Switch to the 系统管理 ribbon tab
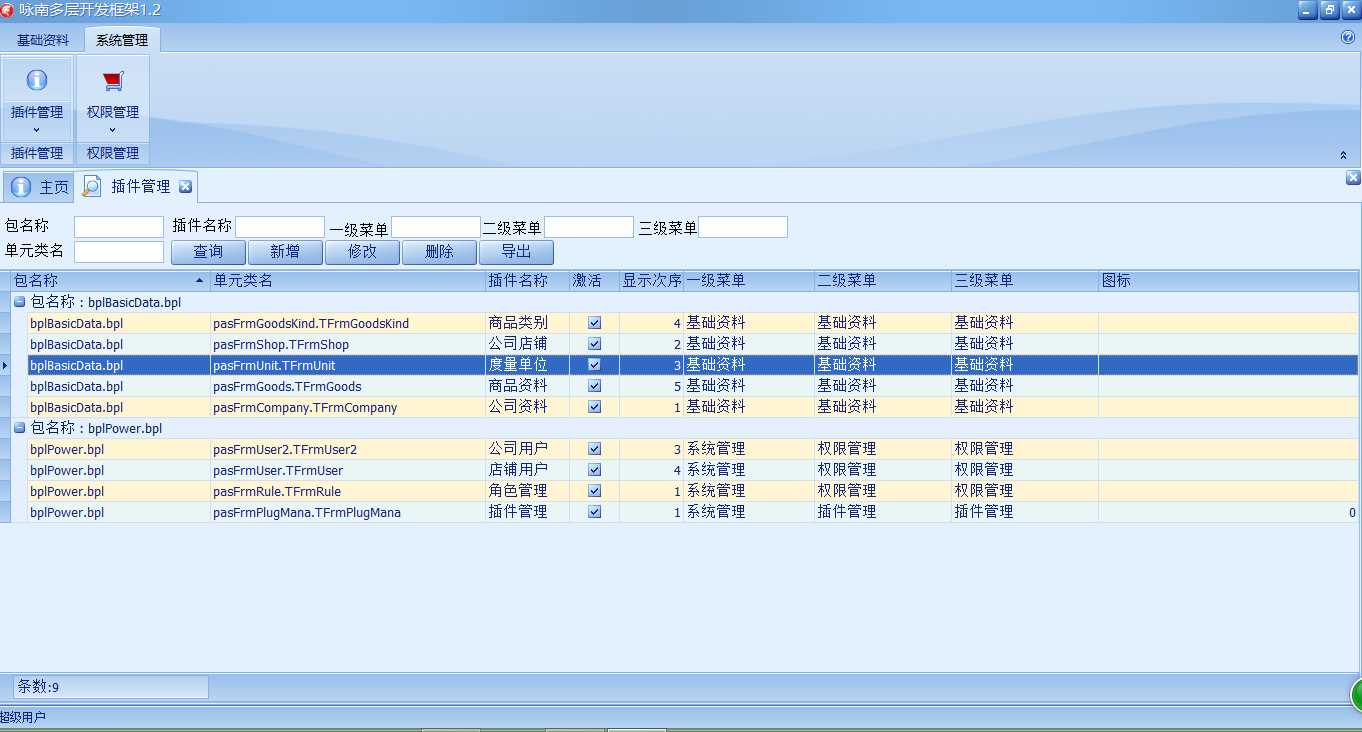 coord(122,40)
